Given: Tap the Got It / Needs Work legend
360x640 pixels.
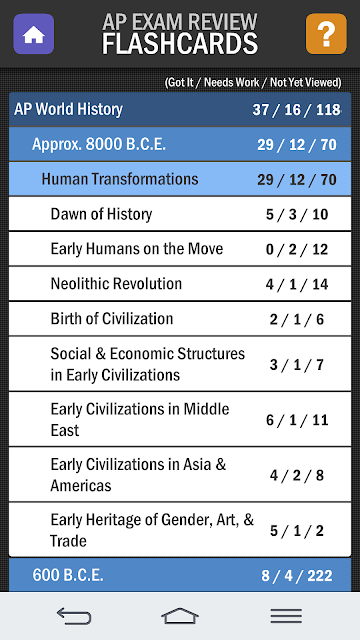Looking at the screenshot, I should (x=253, y=82).
